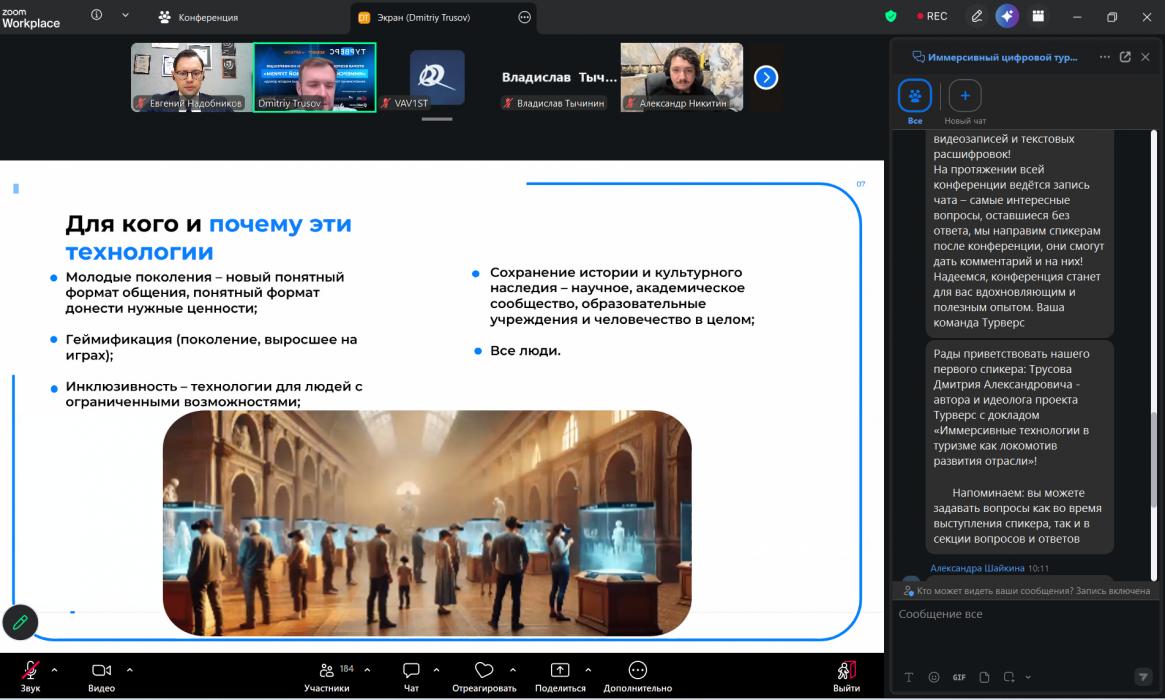
Task: Click the green security shield icon
Action: pyautogui.click(x=891, y=16)
